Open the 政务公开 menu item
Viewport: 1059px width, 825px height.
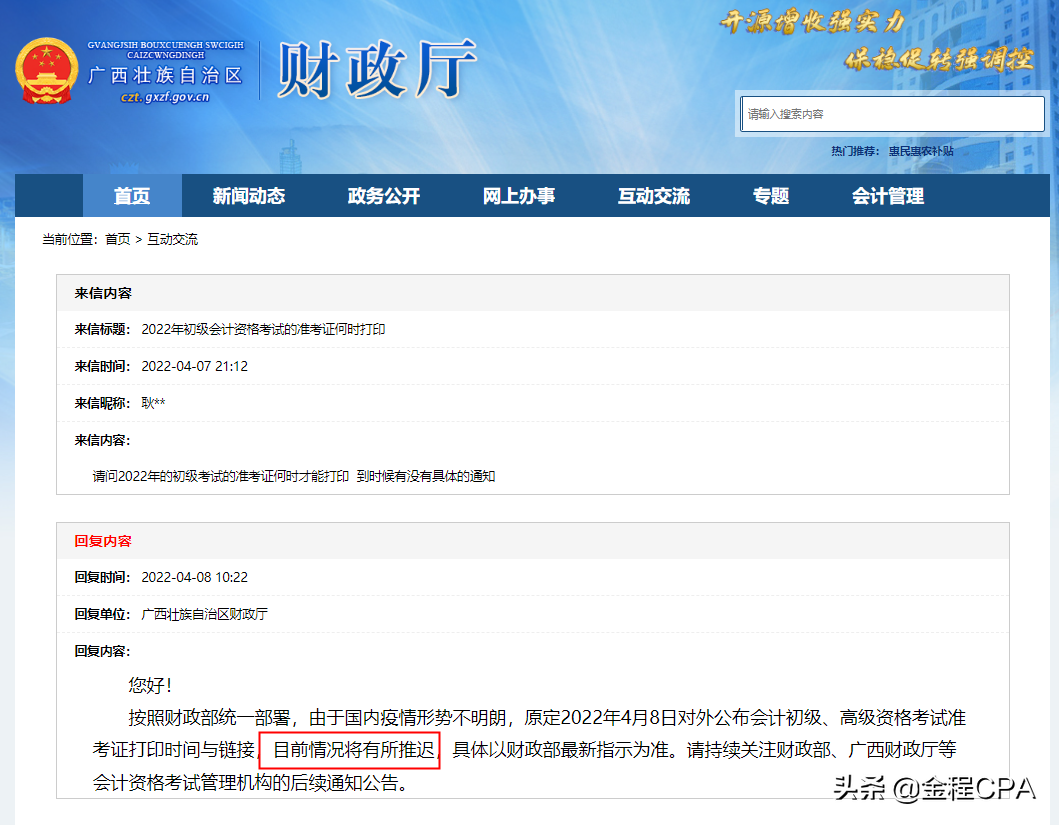(384, 196)
